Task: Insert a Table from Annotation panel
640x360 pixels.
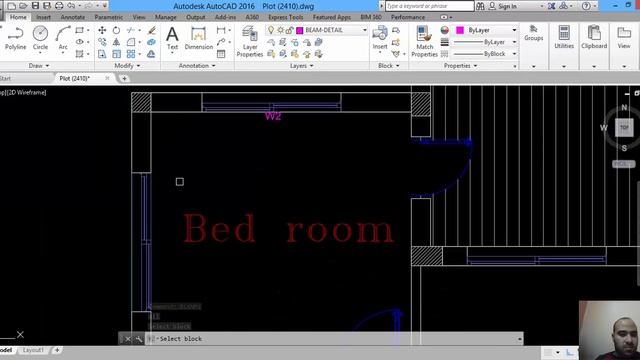Action: click(x=221, y=54)
